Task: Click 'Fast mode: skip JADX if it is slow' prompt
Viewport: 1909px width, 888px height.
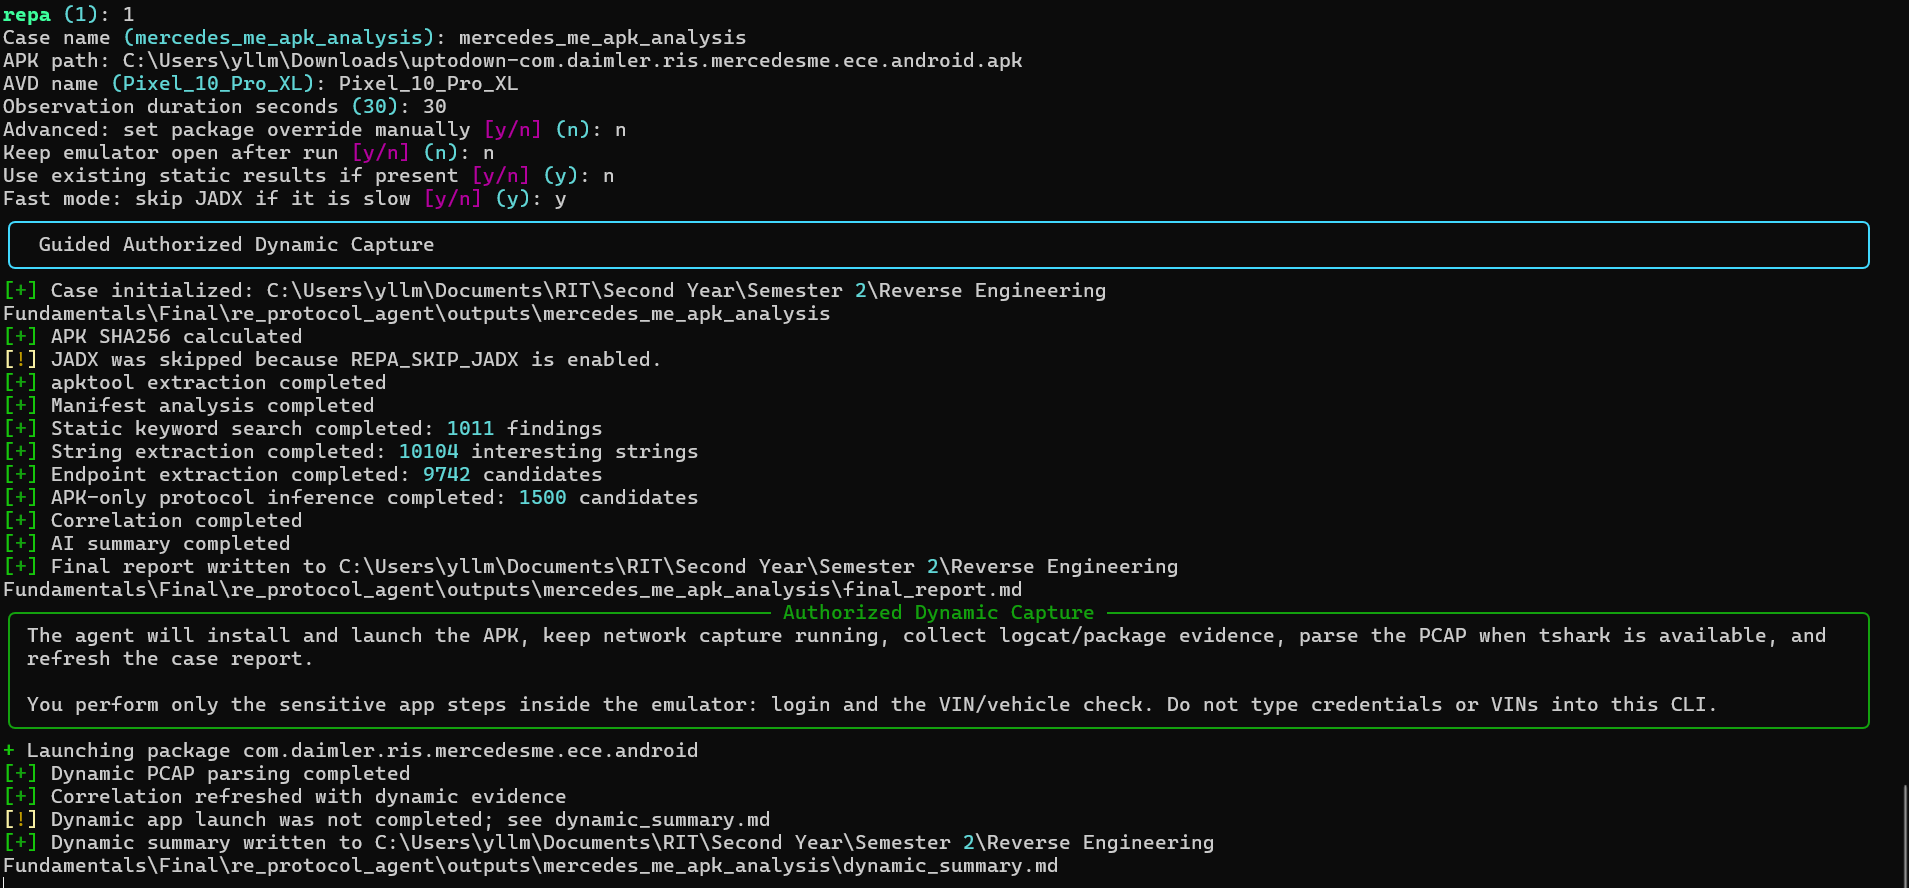Action: [x=285, y=199]
